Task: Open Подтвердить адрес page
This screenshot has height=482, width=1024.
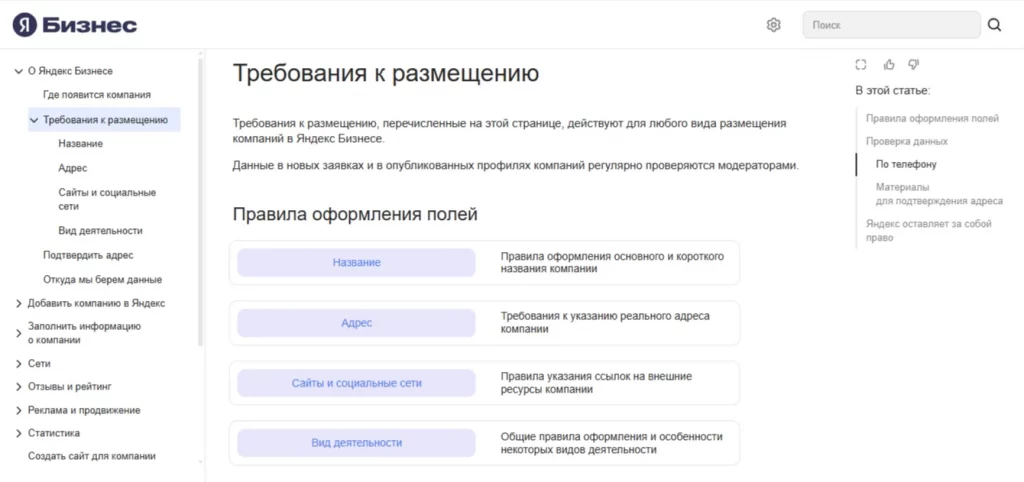Action: click(x=88, y=255)
